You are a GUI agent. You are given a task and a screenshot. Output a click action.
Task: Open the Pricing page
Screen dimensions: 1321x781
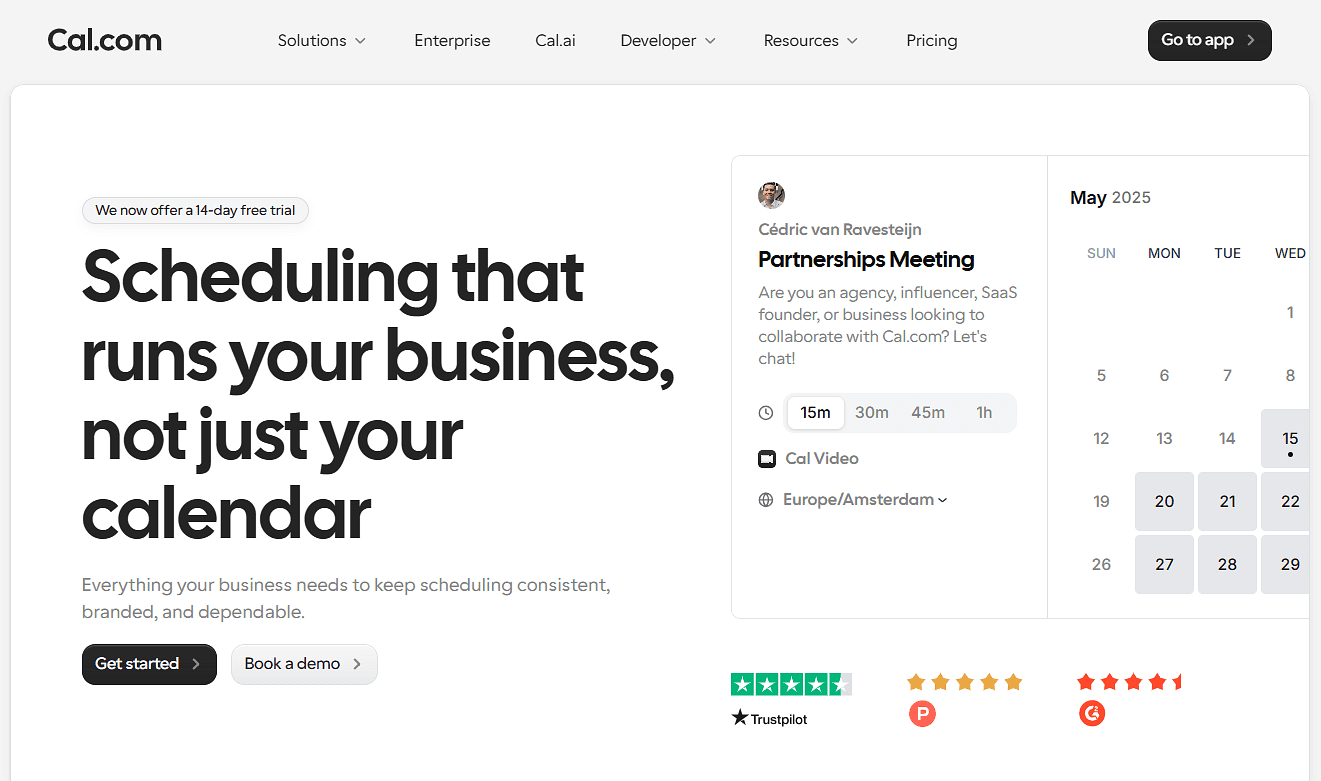[932, 41]
